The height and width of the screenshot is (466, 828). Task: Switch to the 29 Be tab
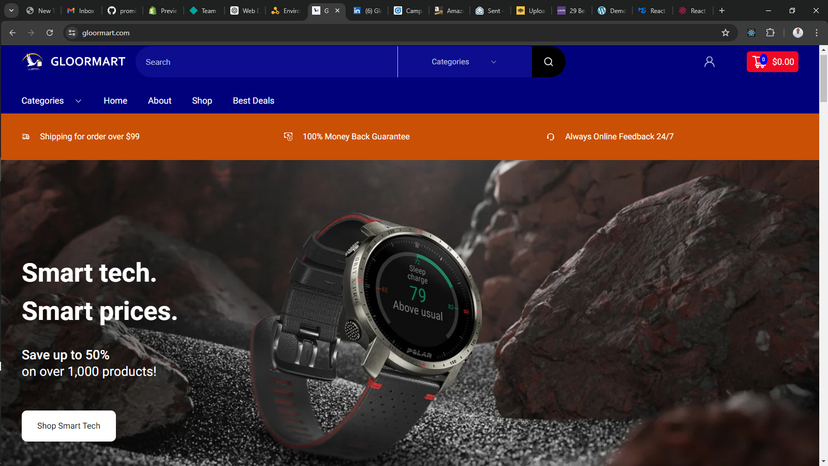coord(571,11)
